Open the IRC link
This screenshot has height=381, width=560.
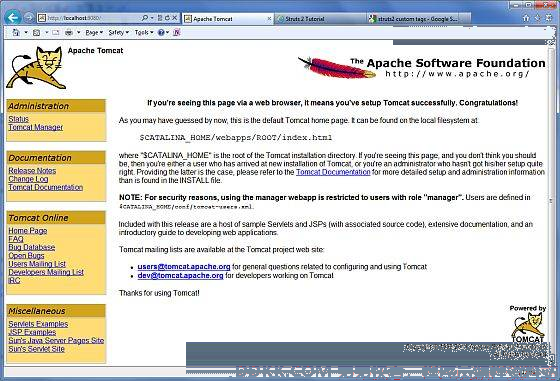14,280
